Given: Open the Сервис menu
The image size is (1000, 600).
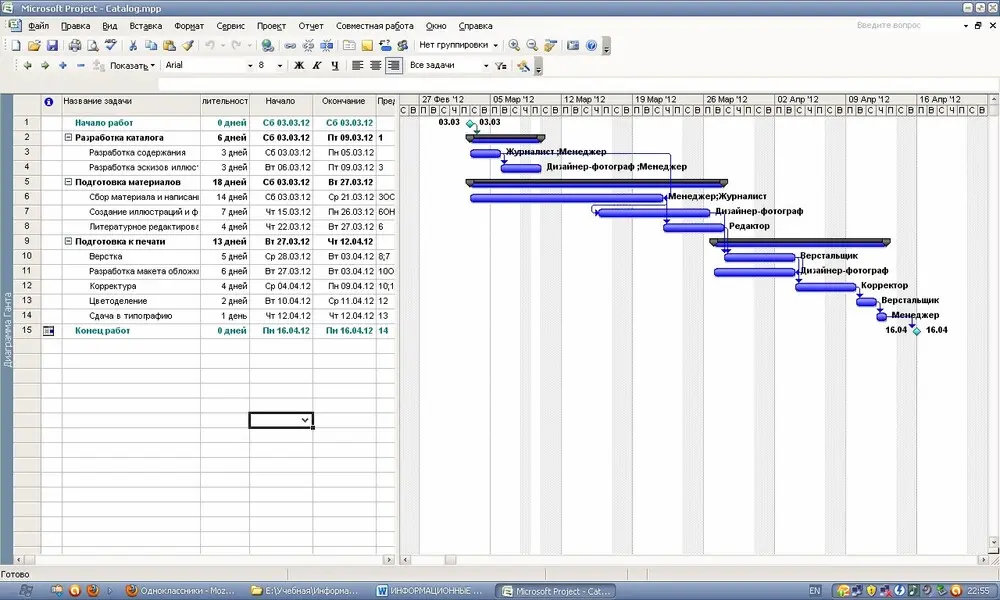Looking at the screenshot, I should 230,26.
